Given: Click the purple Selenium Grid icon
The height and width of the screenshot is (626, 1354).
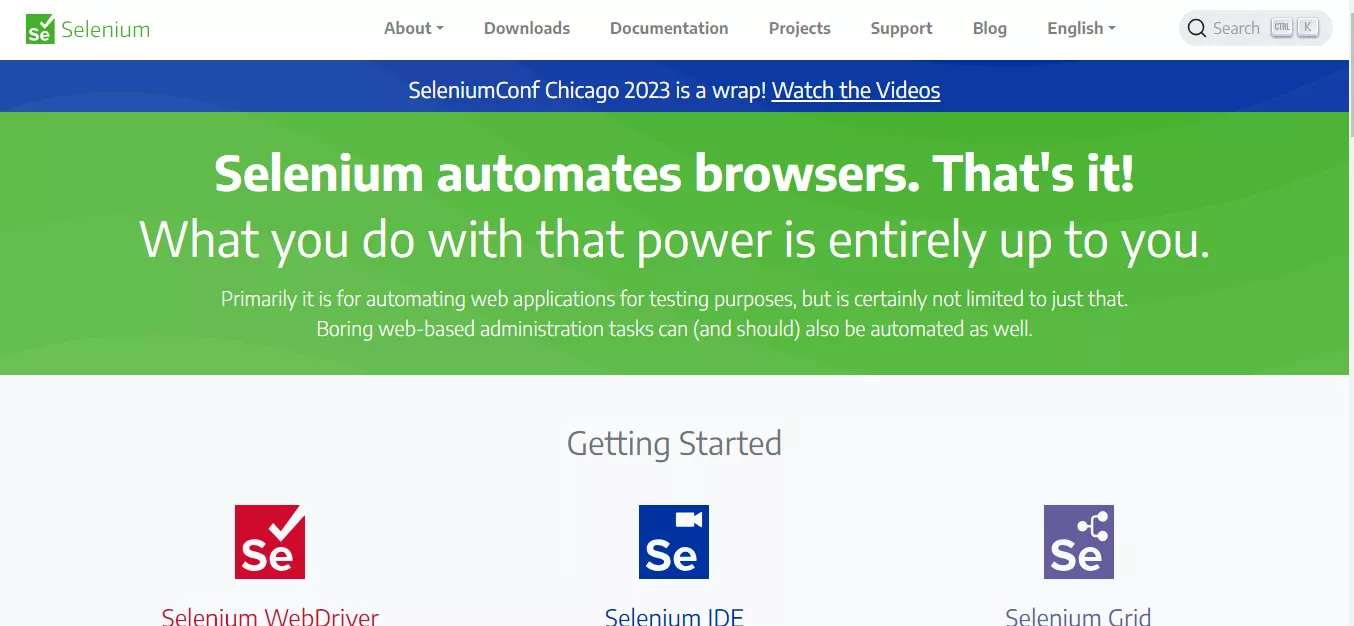Looking at the screenshot, I should pos(1078,542).
